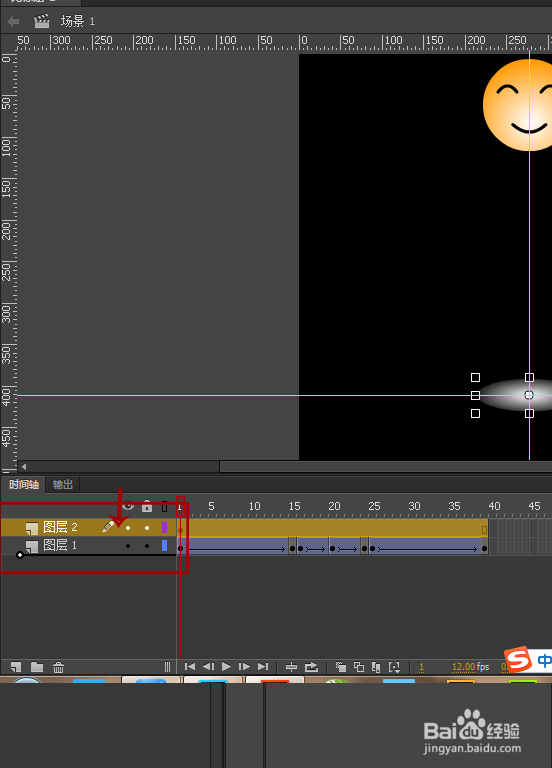
Task: Toggle lock dot for 图层 1
Action: pos(147,546)
